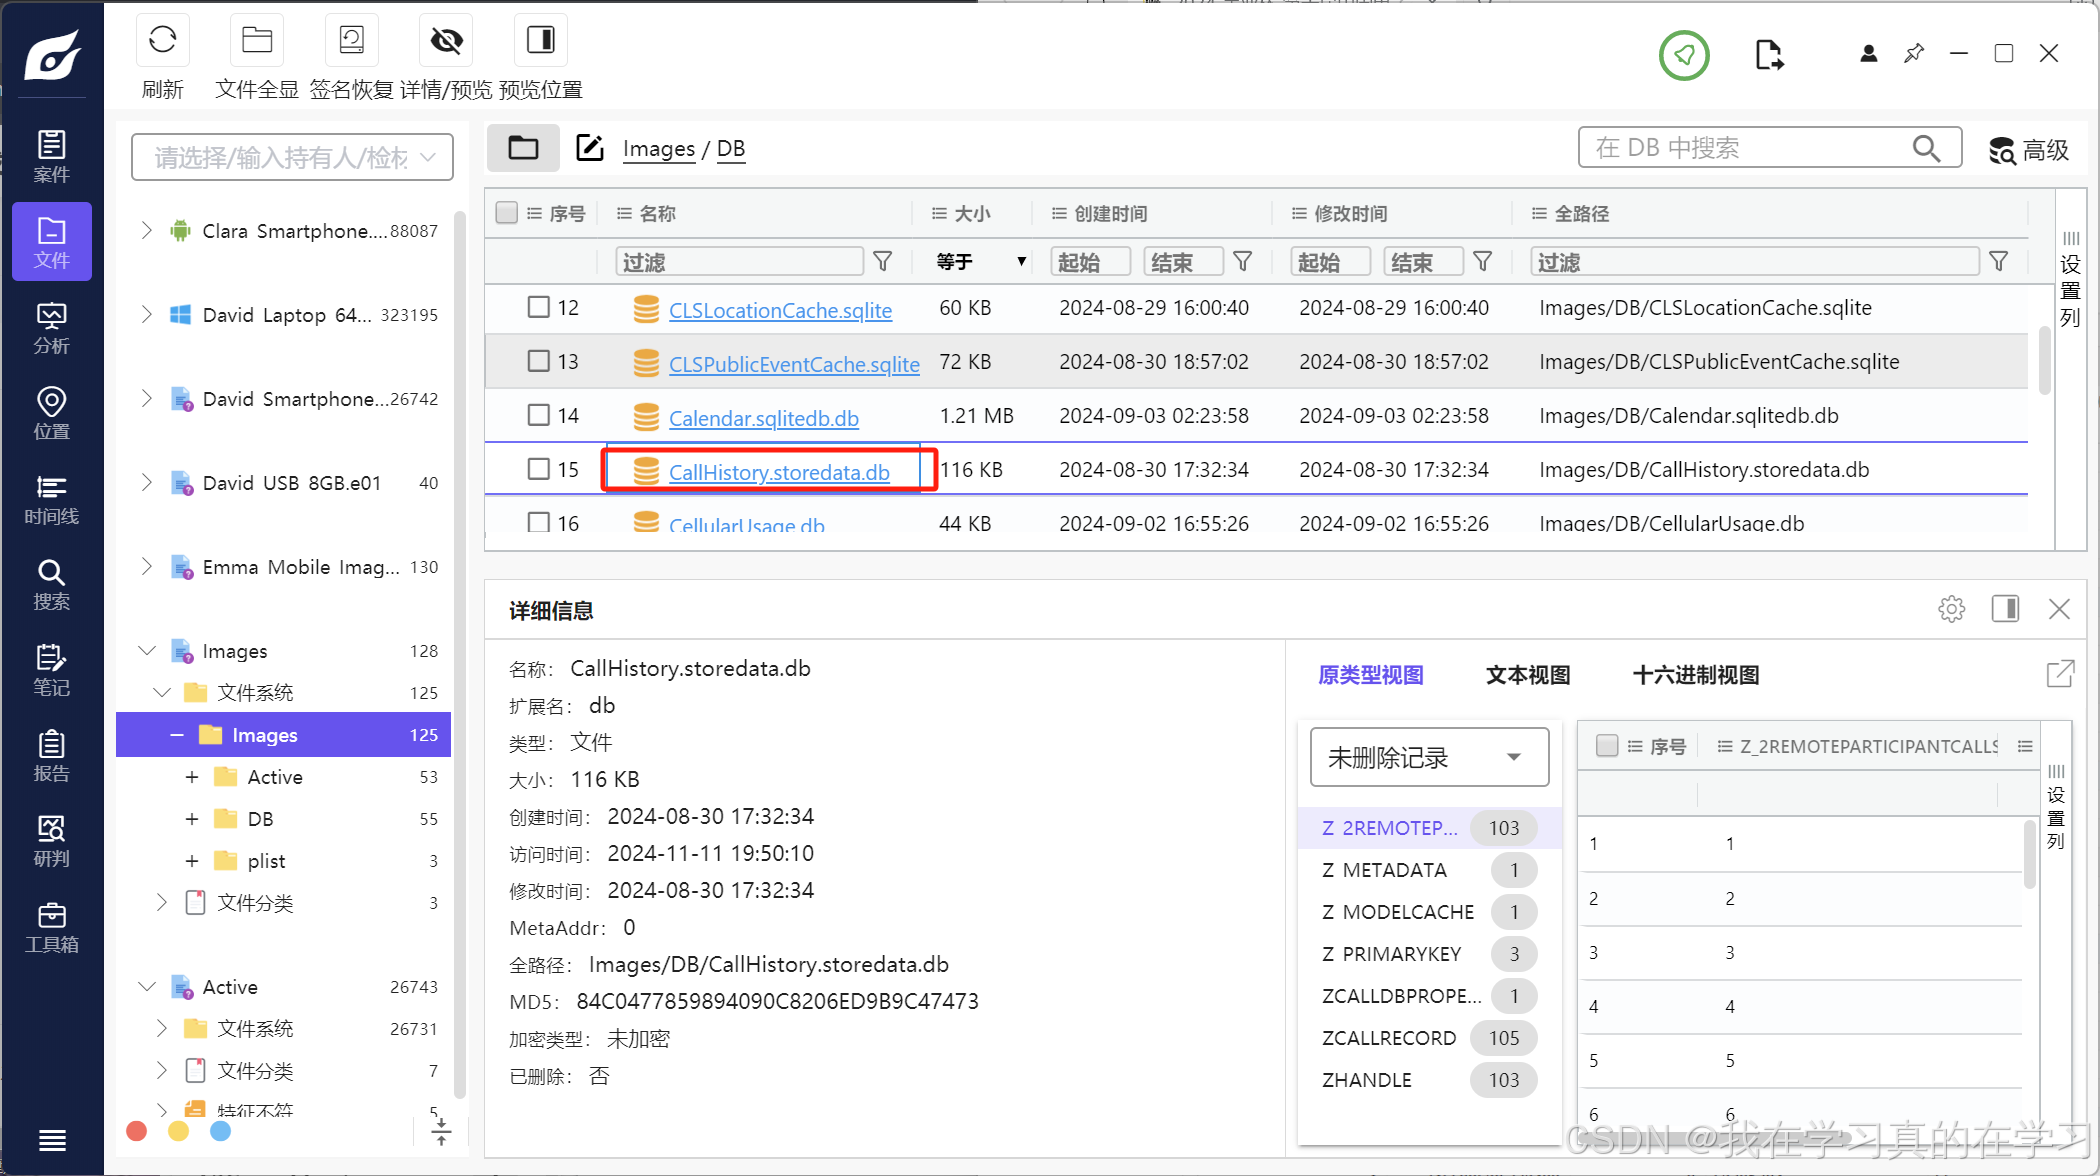
Task: Open the 工具箱 toolbox sidebar icon
Action: point(51,927)
